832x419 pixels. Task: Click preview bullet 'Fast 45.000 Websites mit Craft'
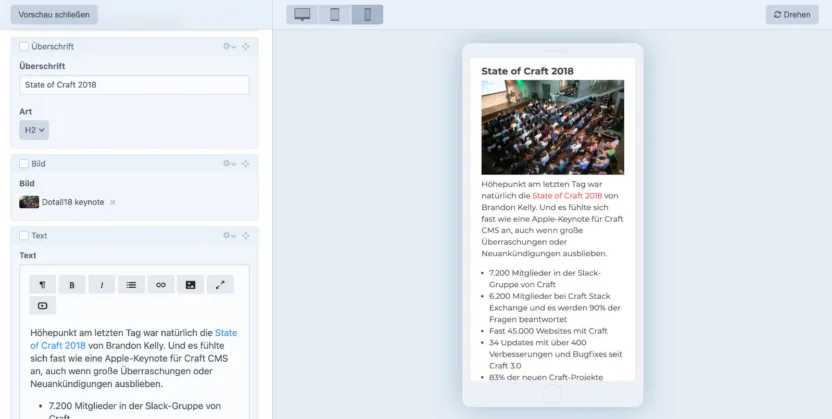[548, 331]
